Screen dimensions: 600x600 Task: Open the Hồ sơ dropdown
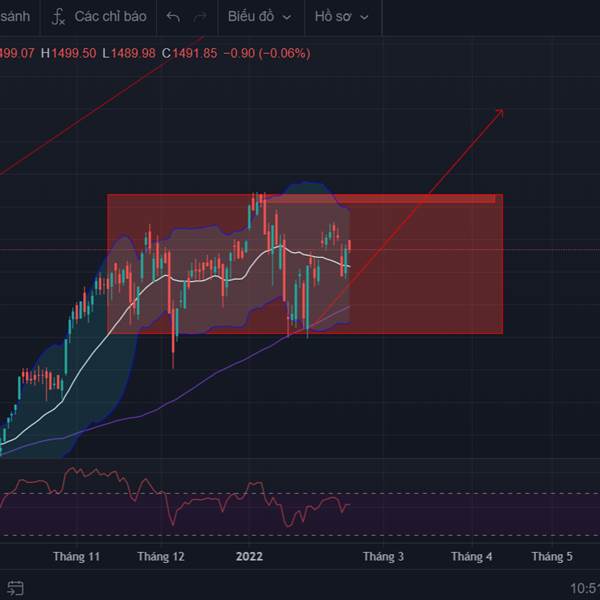pos(341,16)
